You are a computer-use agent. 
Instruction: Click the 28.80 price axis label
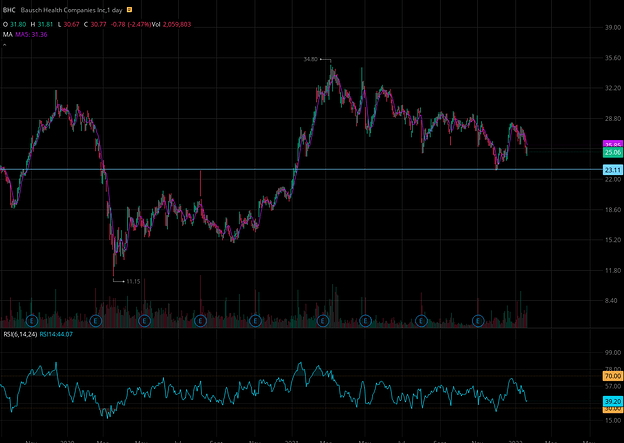613,119
